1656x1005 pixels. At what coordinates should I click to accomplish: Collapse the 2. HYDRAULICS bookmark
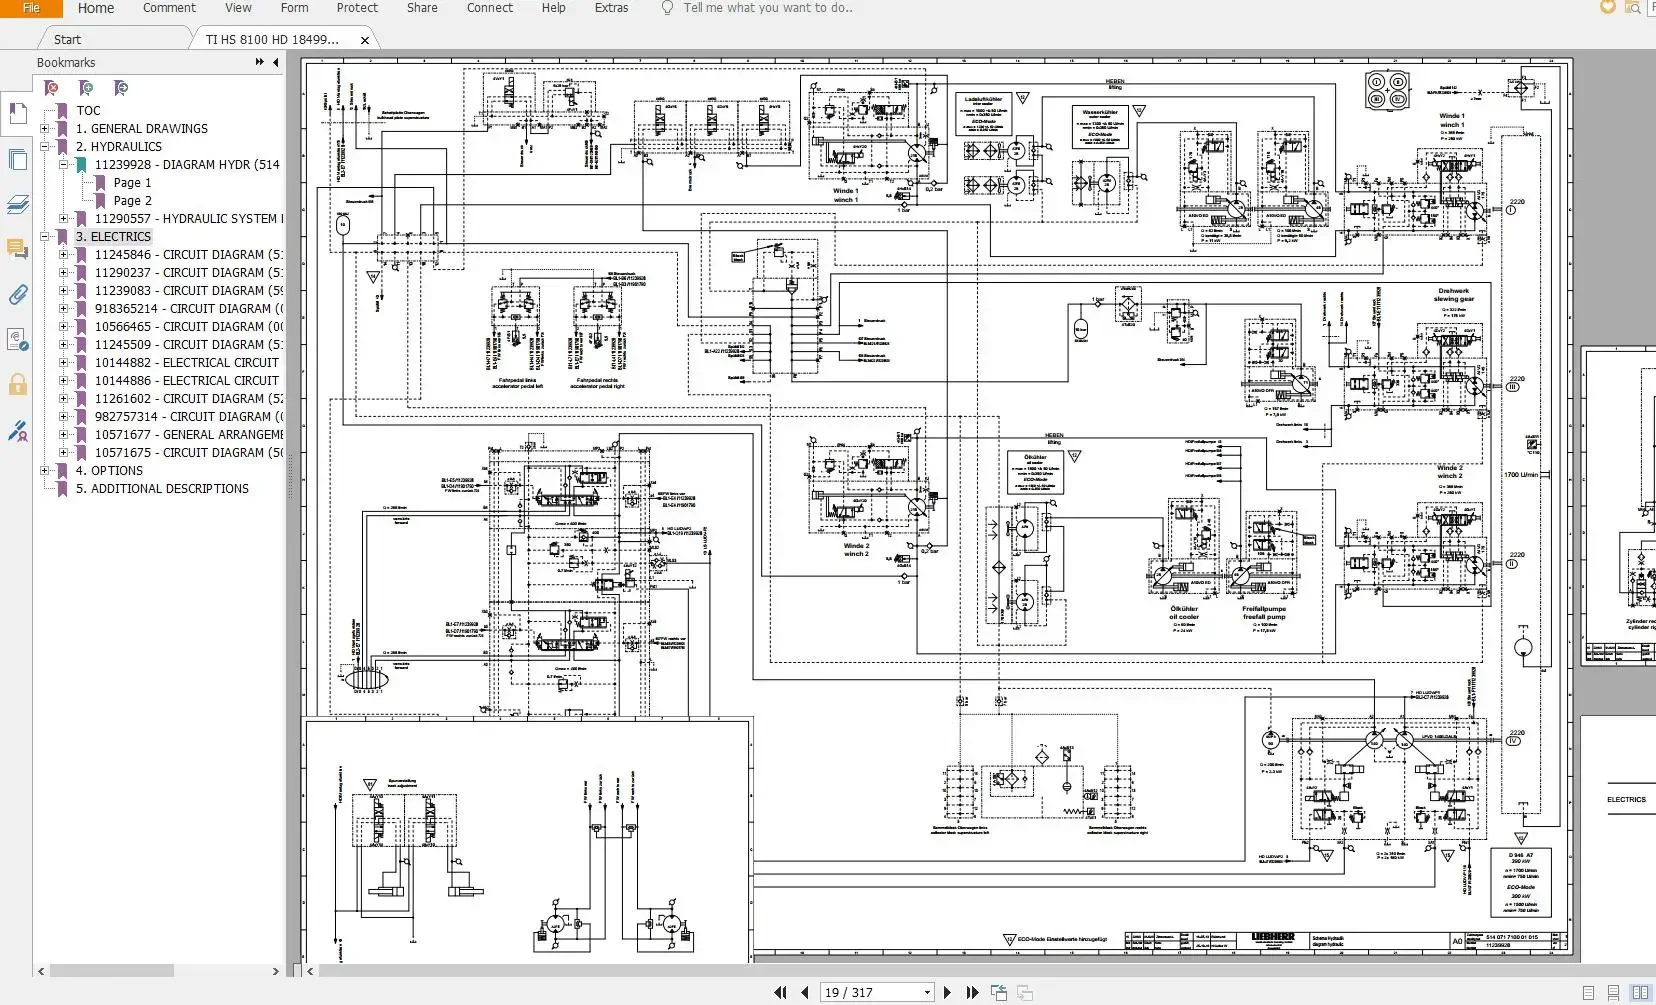coord(45,146)
